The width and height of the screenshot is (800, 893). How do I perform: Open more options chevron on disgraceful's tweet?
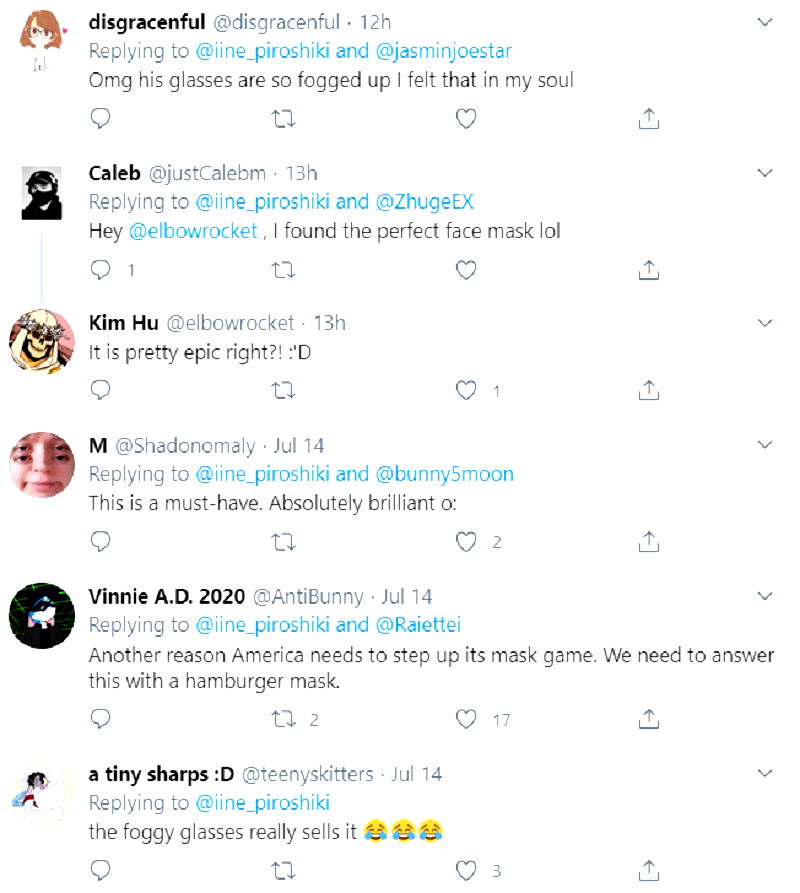765,22
